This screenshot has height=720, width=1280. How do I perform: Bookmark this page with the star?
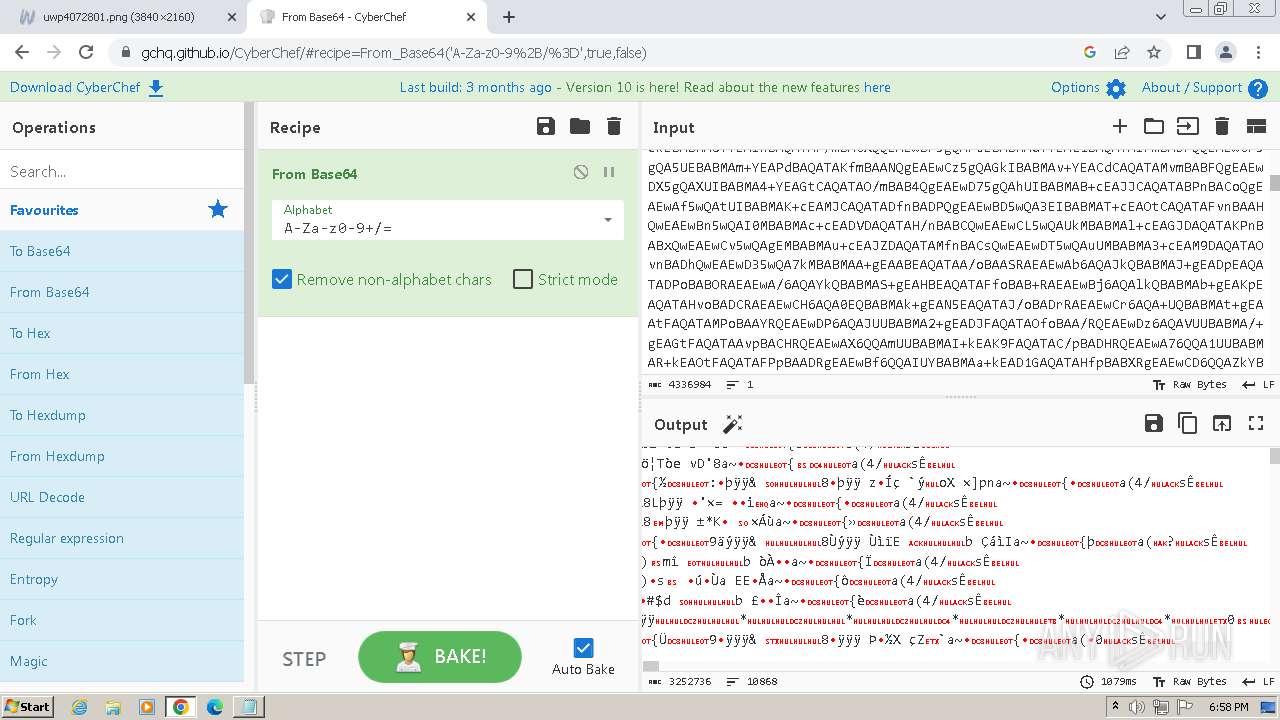(x=1154, y=53)
